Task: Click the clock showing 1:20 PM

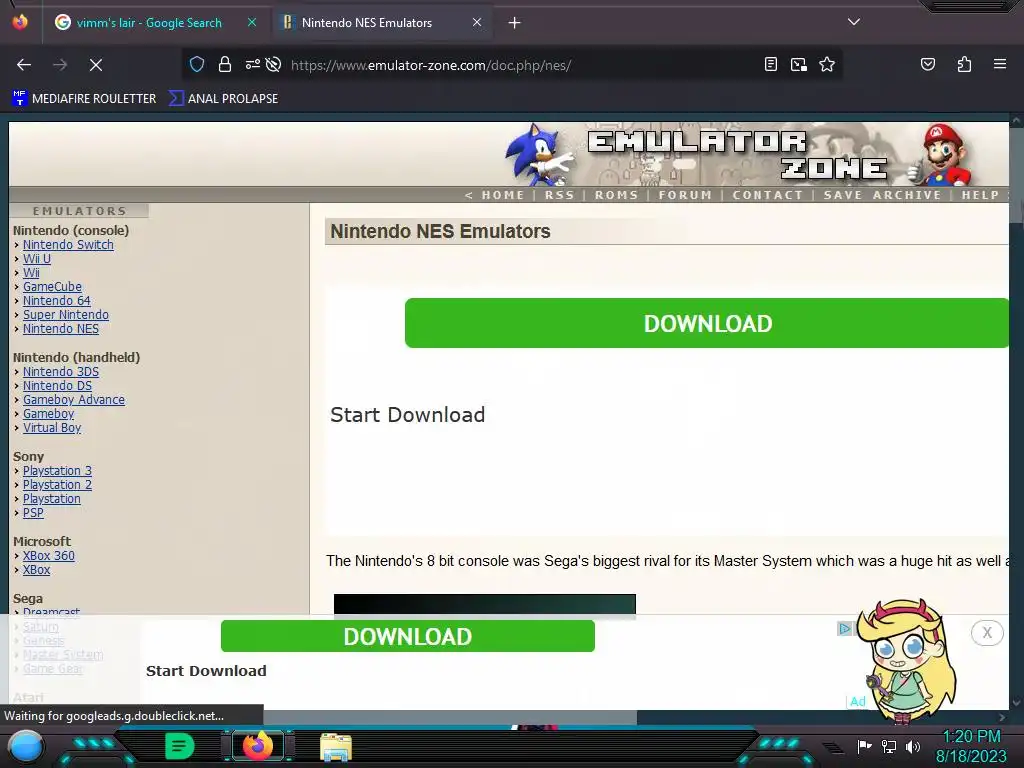Action: tap(971, 737)
